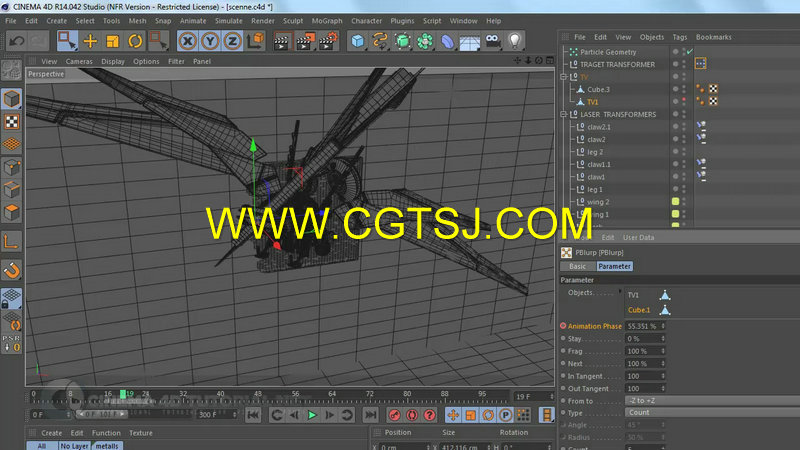Toggle Particle Geometry visibility dot
Image resolution: width=800 pixels, height=450 pixels.
pyautogui.click(x=676, y=52)
